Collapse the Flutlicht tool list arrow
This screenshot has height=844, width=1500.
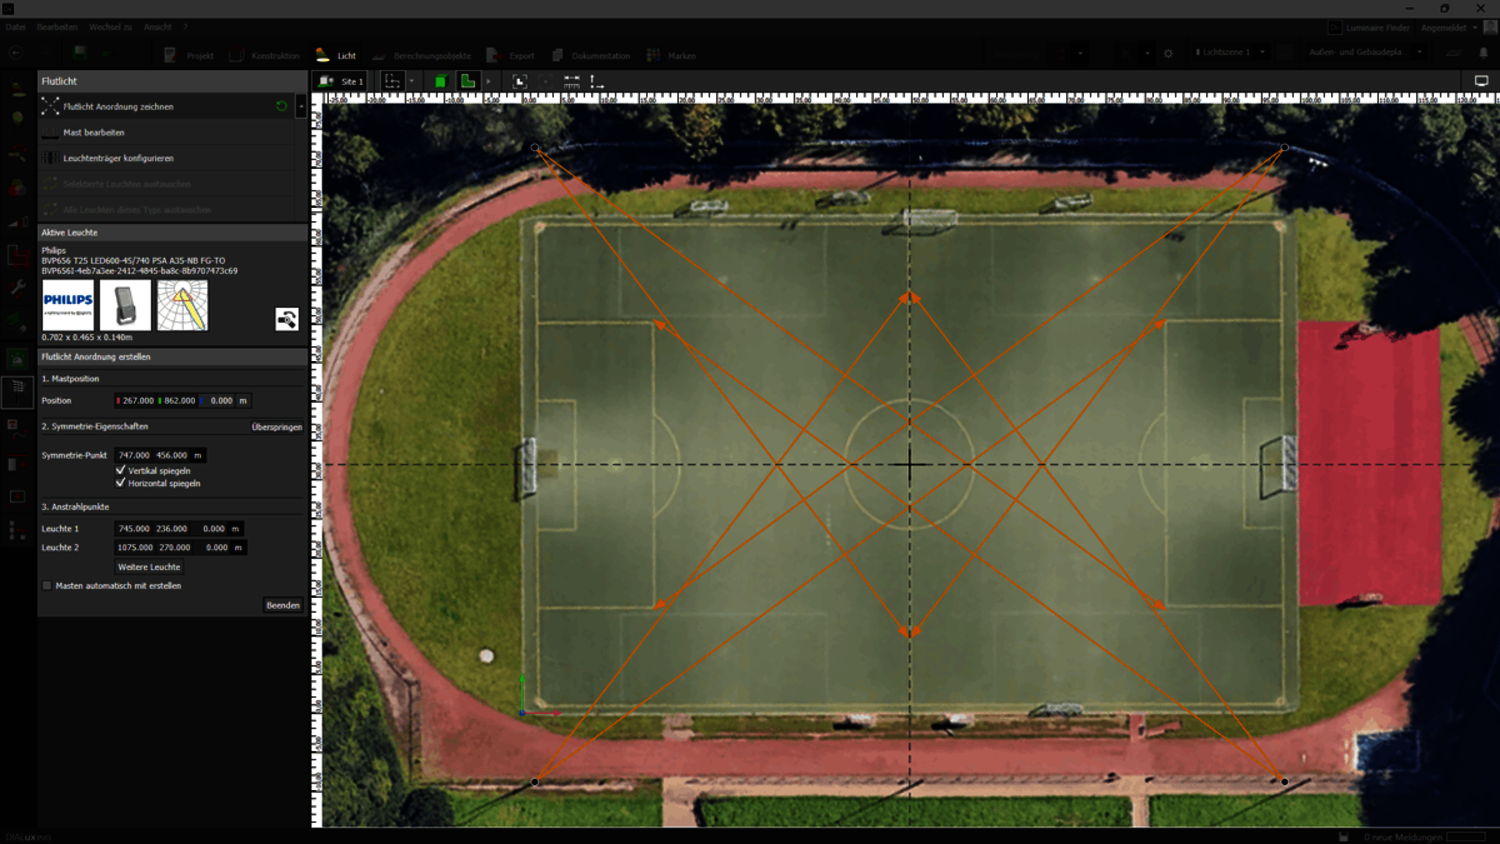[x=301, y=106]
